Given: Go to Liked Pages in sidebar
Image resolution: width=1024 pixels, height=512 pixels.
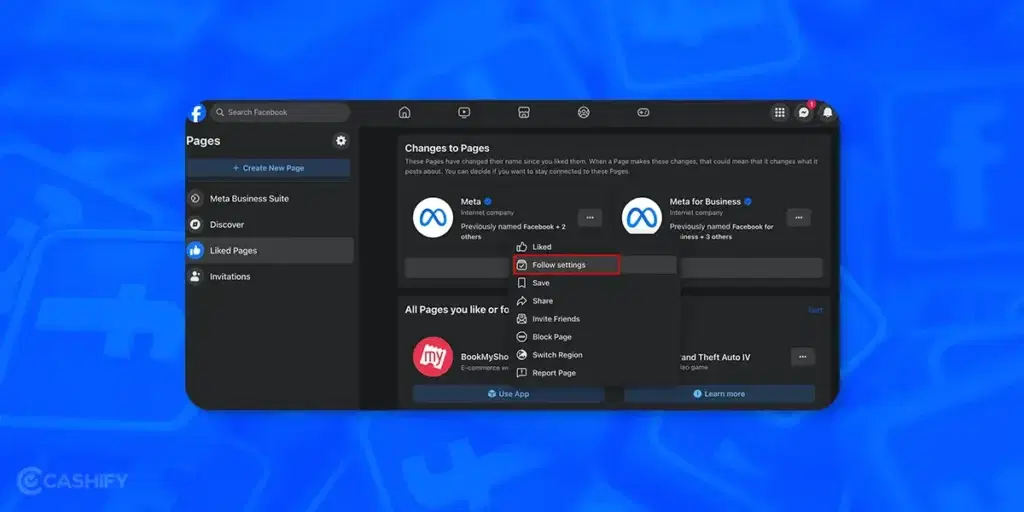Looking at the screenshot, I should (x=270, y=251).
